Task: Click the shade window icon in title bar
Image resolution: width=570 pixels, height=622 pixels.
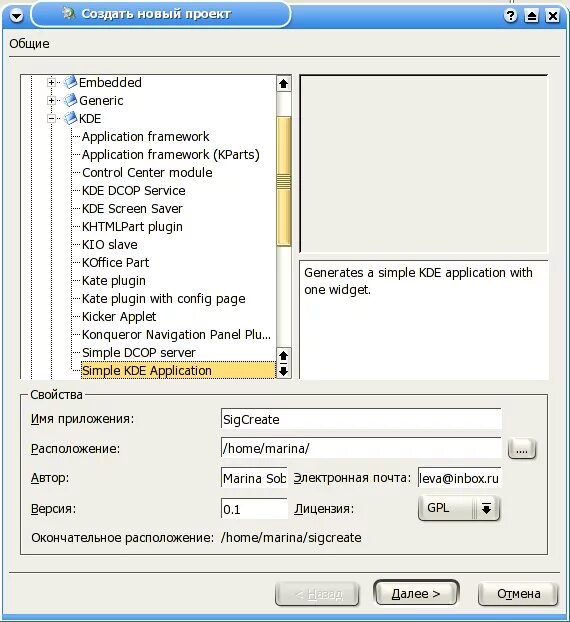Action: click(x=532, y=16)
